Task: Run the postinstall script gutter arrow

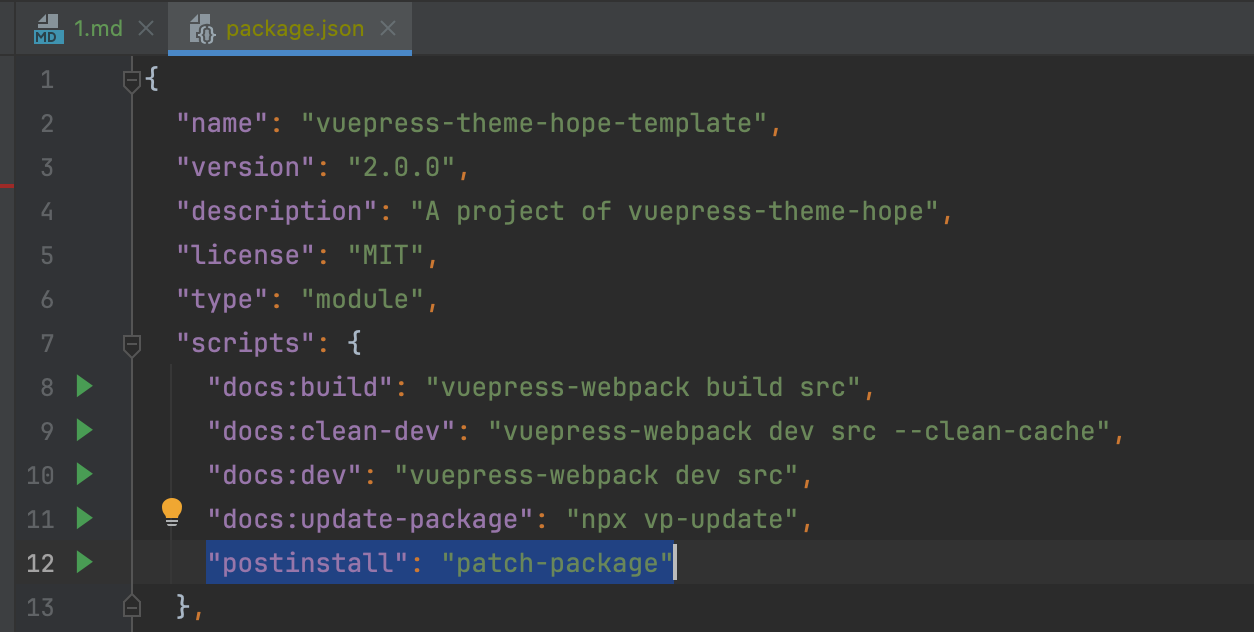Action: tap(84, 563)
